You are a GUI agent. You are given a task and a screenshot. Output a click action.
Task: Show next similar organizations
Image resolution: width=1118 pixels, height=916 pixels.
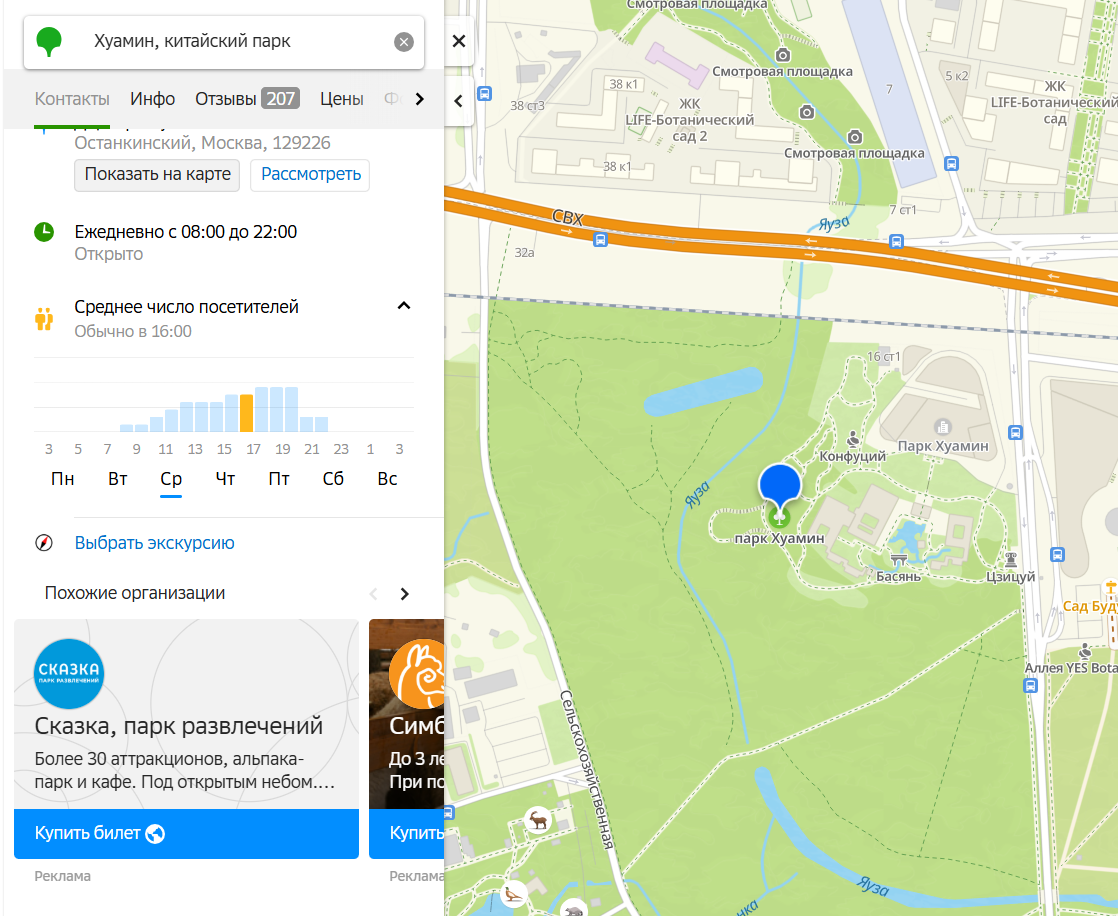pyautogui.click(x=404, y=594)
